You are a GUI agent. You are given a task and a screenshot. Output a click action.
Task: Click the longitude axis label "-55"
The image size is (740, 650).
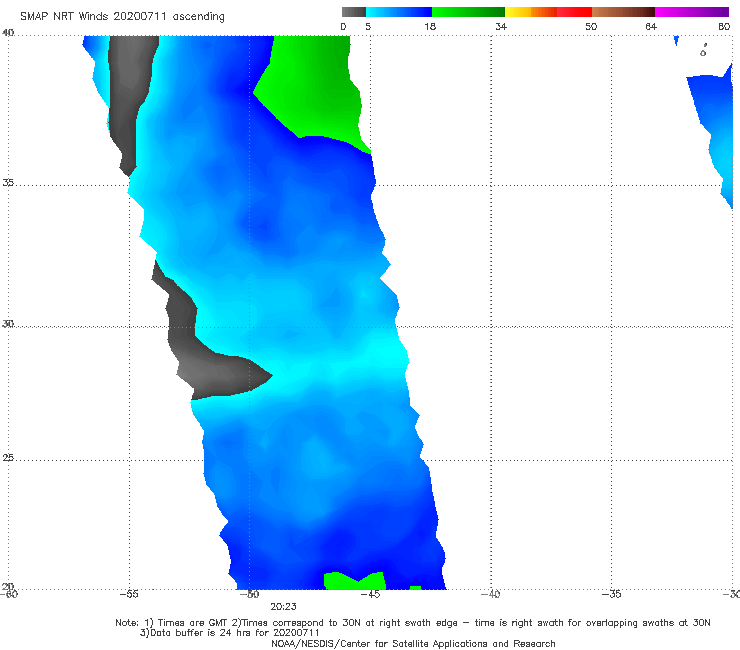[129, 594]
